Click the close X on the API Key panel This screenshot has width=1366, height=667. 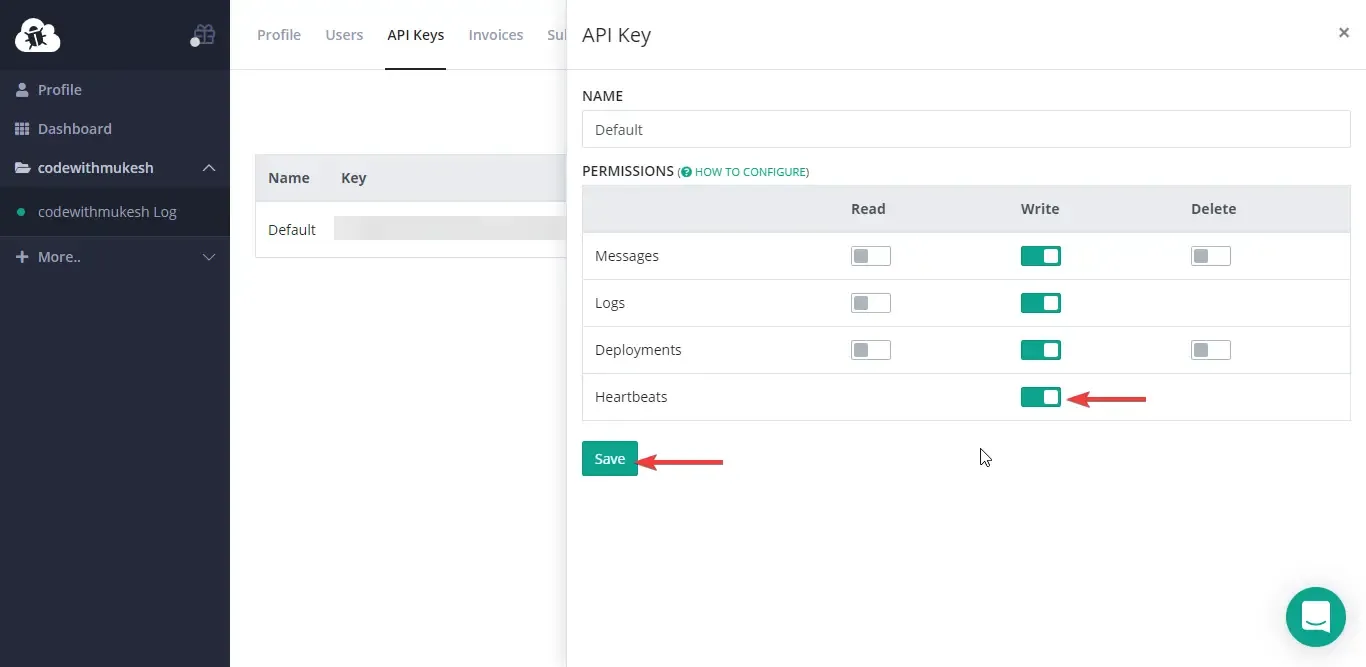1344,32
